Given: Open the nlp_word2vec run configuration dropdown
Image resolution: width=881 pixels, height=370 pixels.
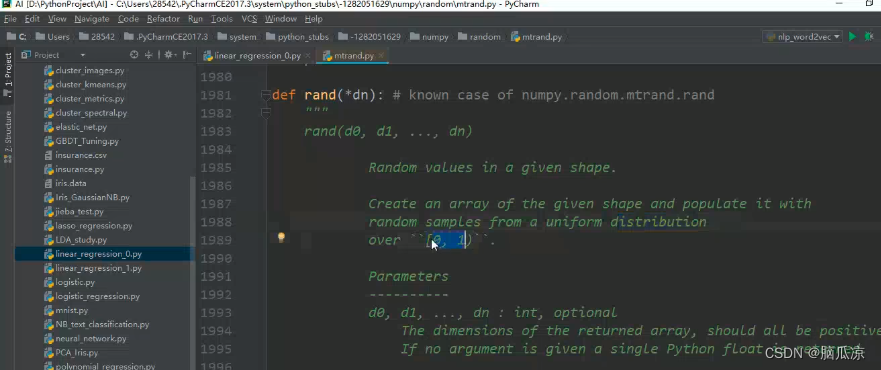Looking at the screenshot, I should [x=802, y=37].
